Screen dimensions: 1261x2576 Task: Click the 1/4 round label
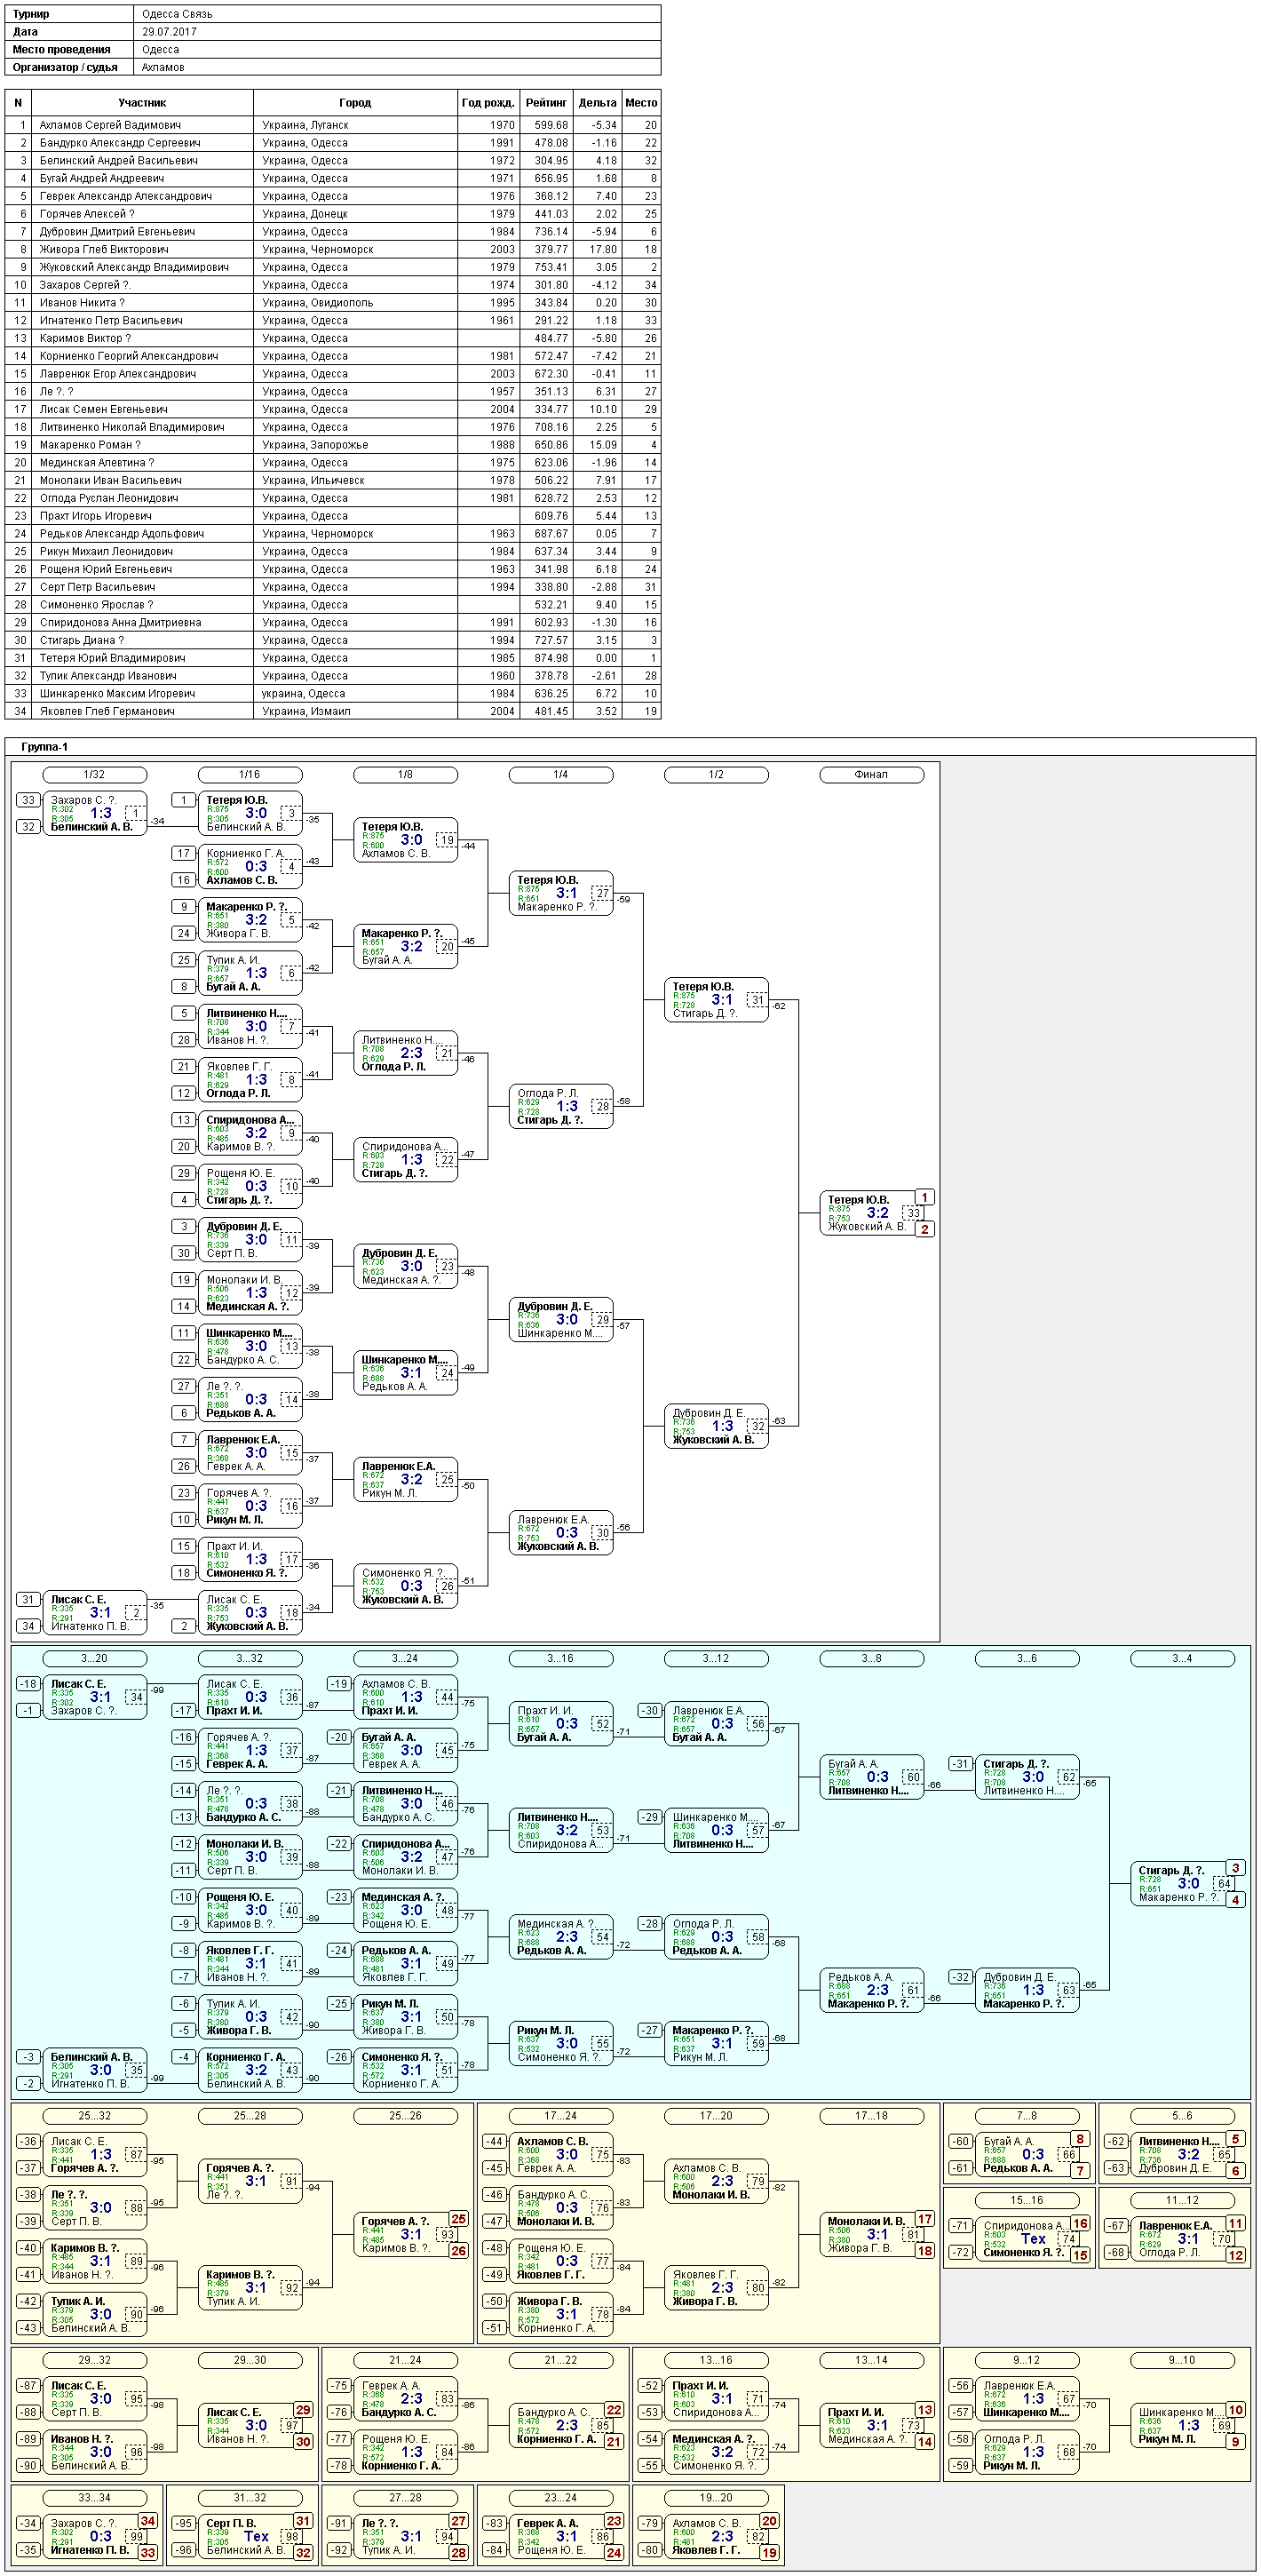561,775
